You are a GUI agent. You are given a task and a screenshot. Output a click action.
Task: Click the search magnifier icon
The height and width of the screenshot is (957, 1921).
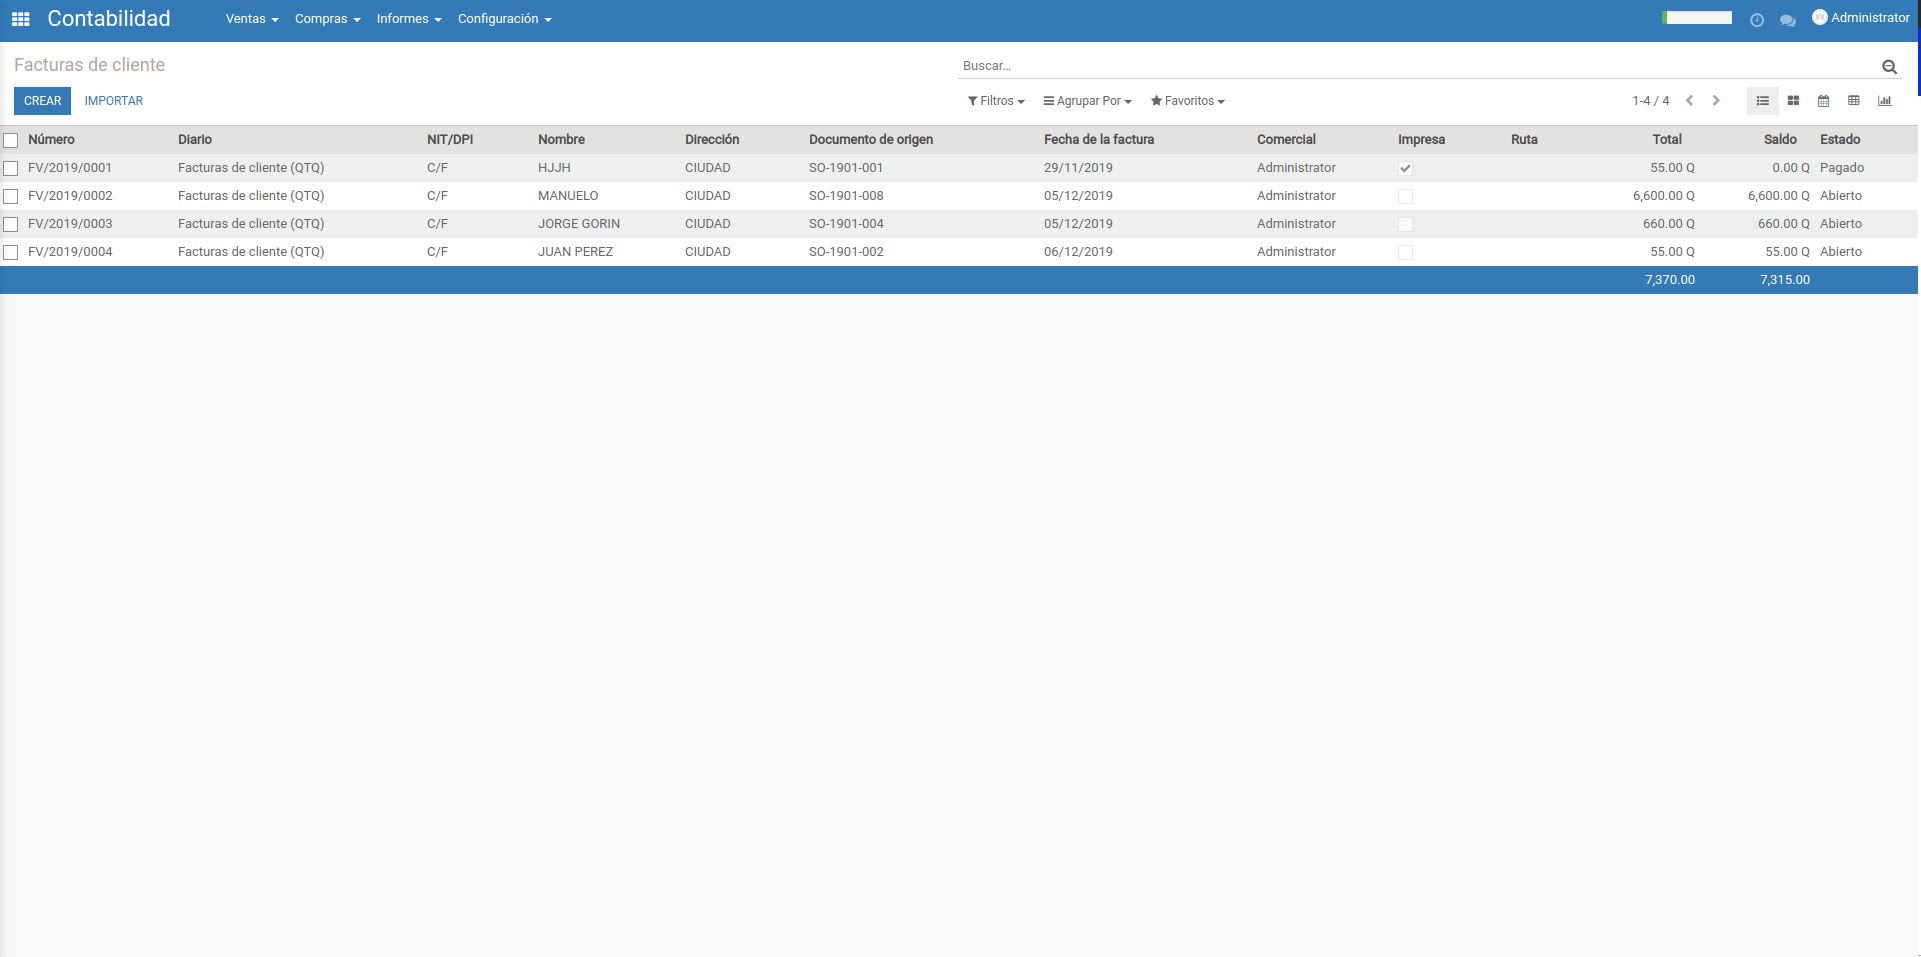click(1889, 67)
